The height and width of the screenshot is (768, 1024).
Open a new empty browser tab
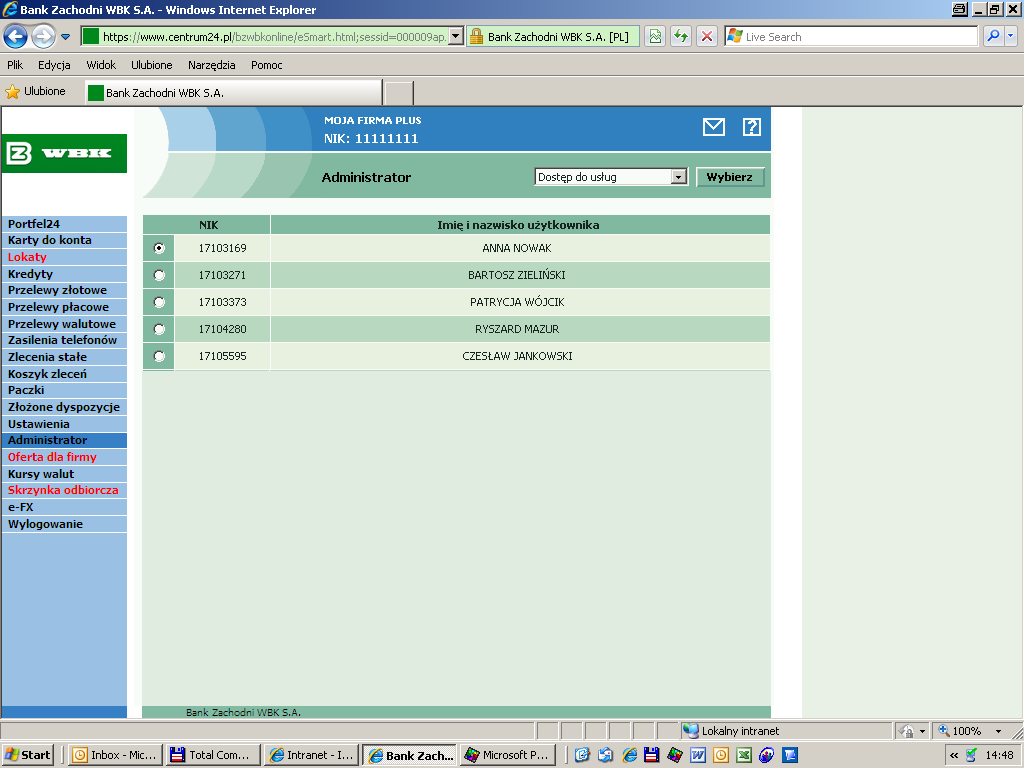tap(398, 93)
